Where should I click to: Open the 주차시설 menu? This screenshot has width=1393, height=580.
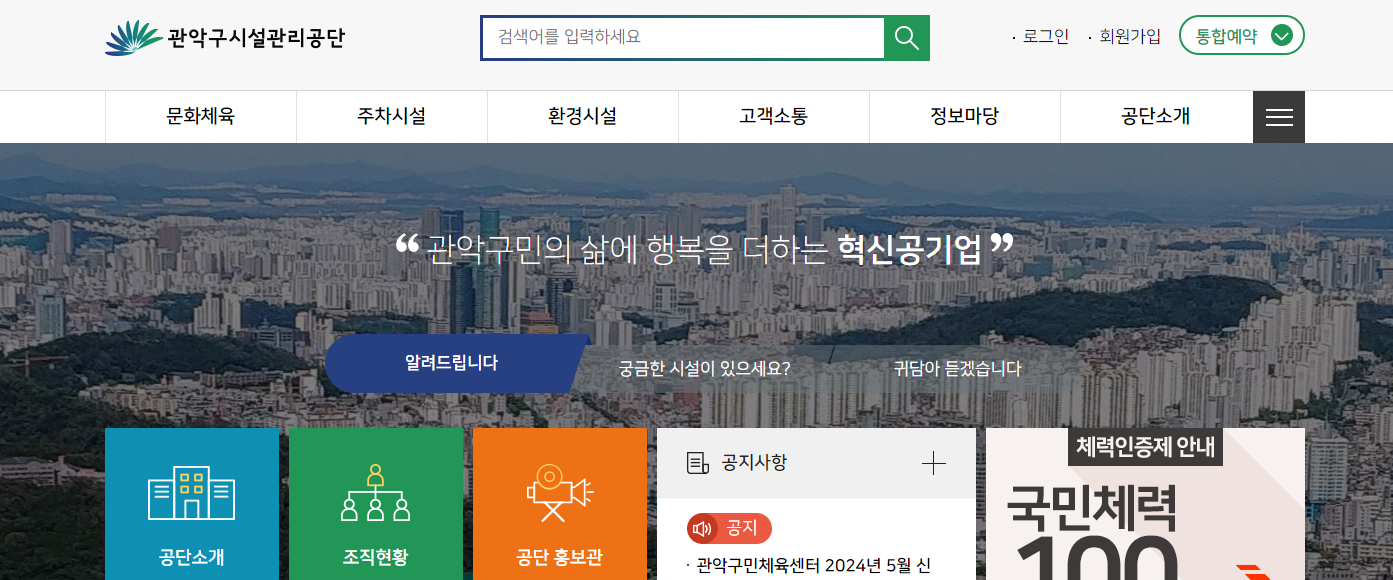click(x=392, y=117)
